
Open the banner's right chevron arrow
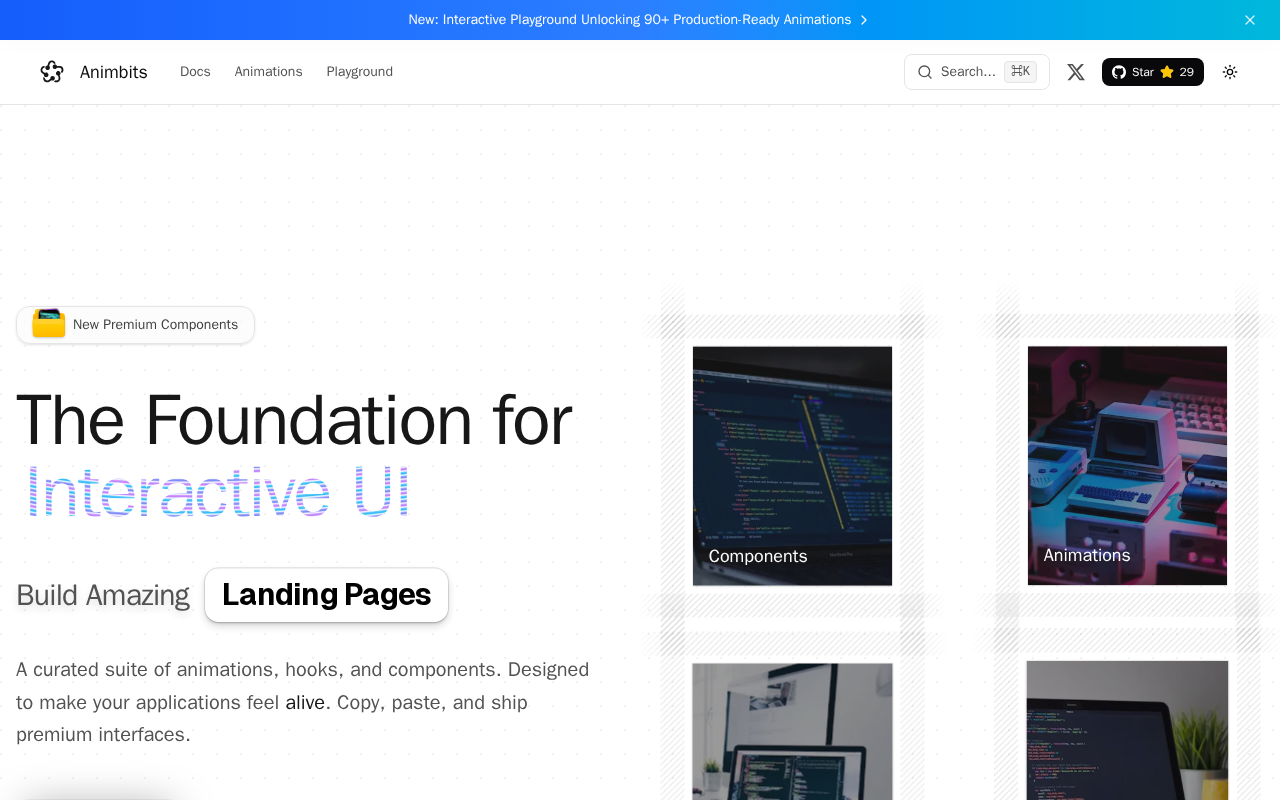864,20
